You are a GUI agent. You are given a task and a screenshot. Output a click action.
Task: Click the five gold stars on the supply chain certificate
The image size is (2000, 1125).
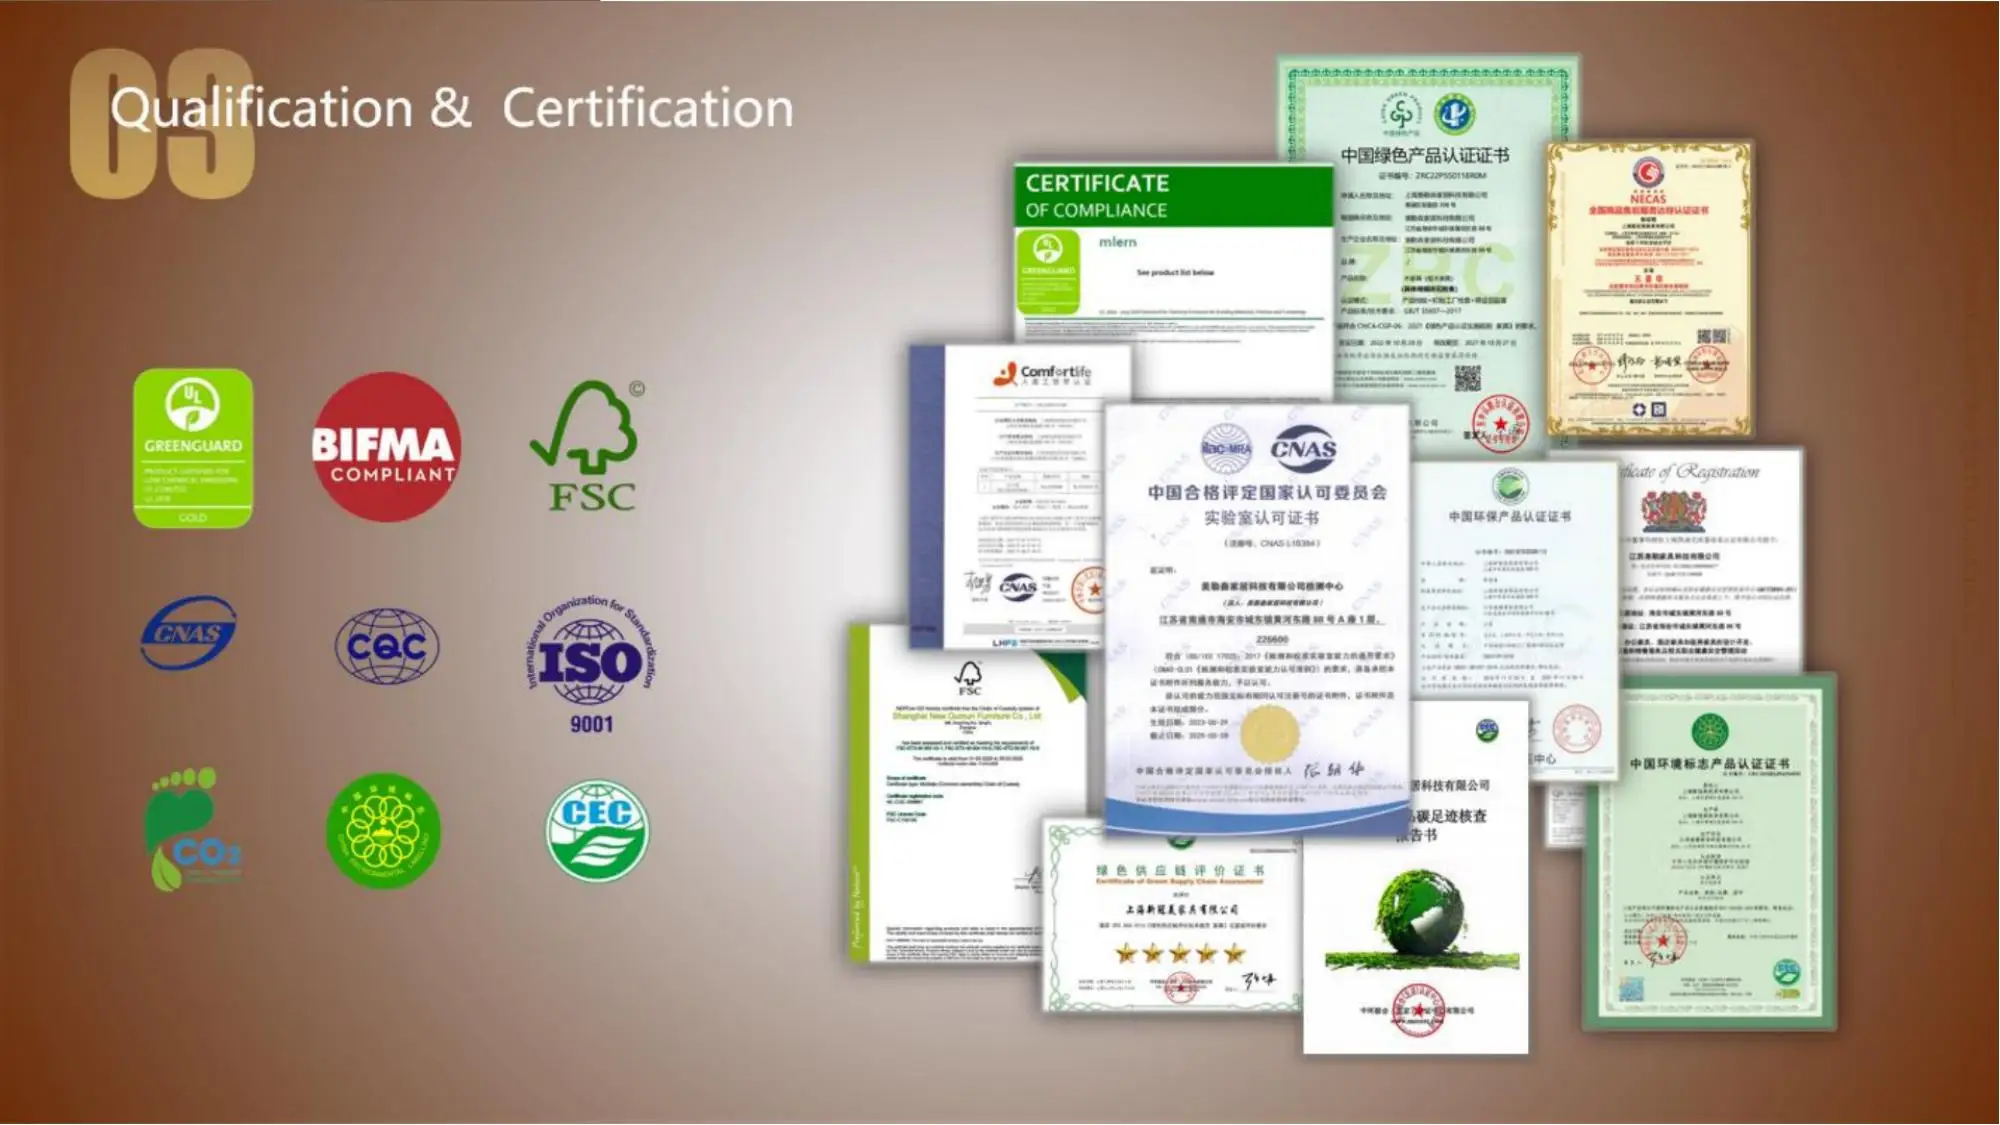1180,954
